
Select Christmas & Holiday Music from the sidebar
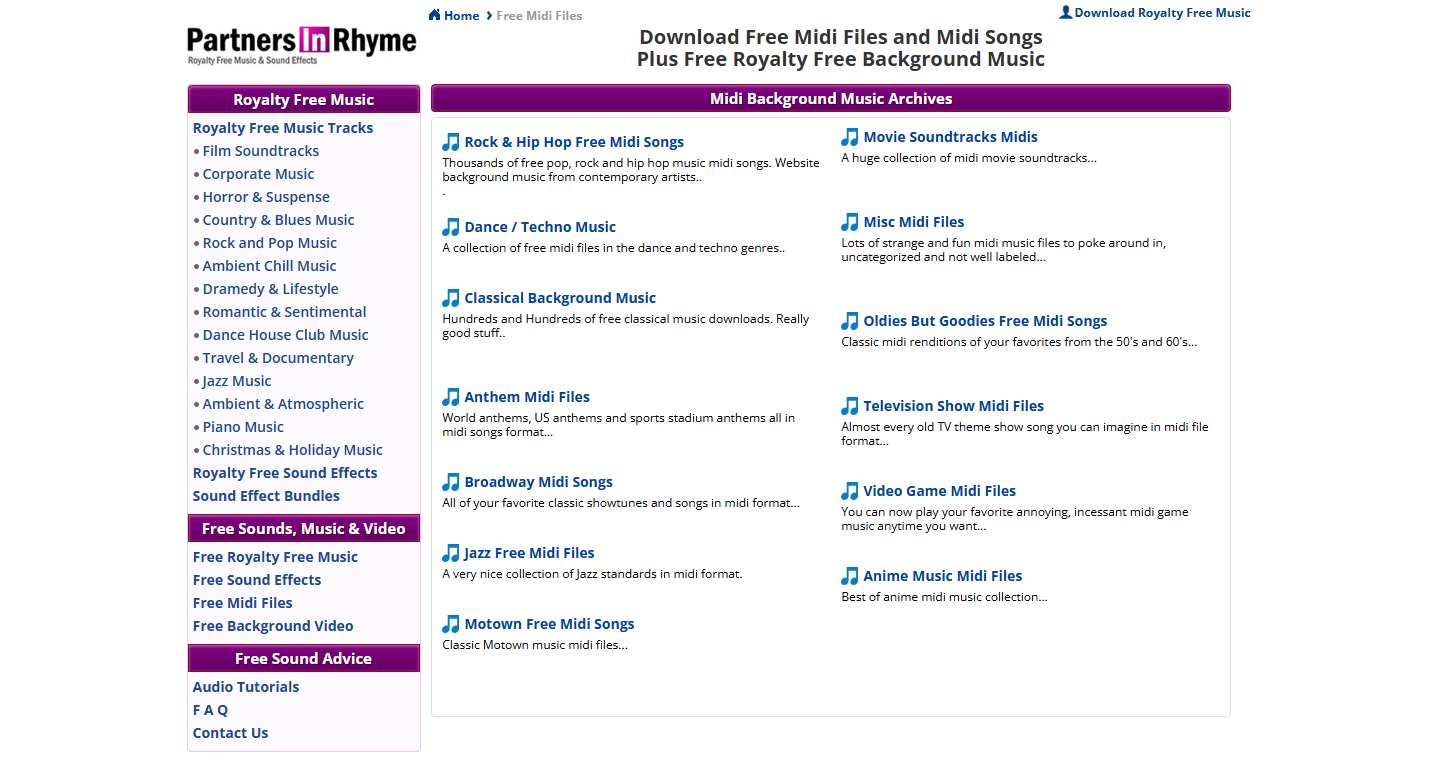click(x=291, y=449)
